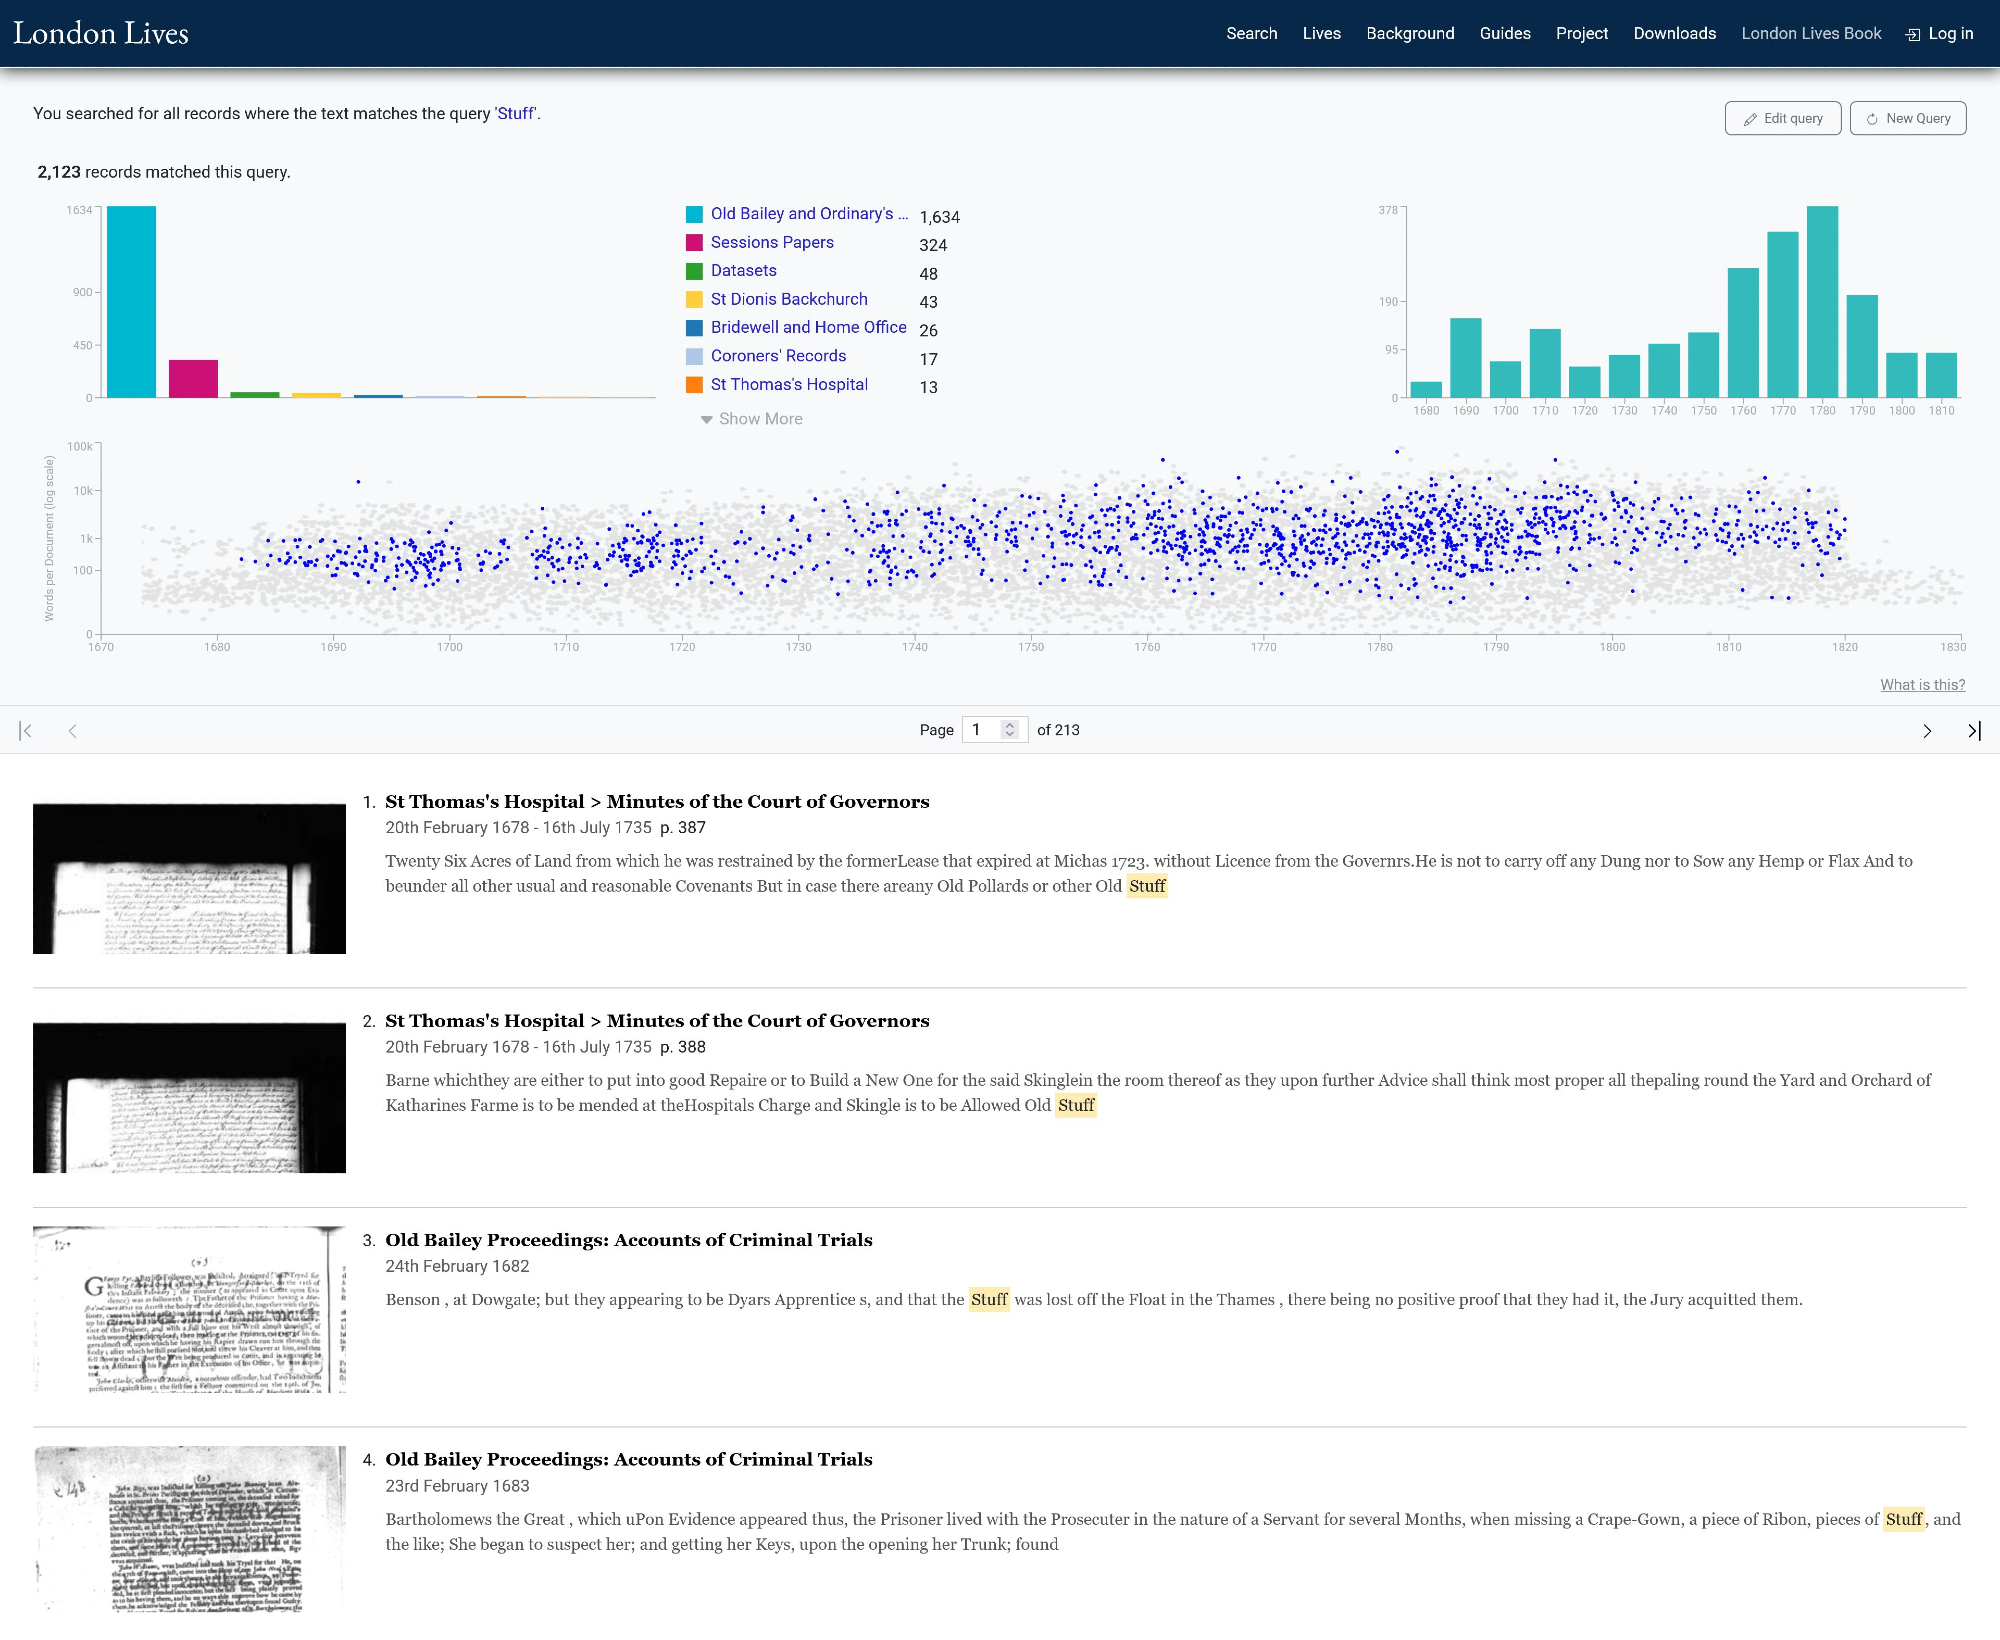Click the 'What is this?' link
This screenshot has height=1640, width=2000.
(x=1922, y=685)
